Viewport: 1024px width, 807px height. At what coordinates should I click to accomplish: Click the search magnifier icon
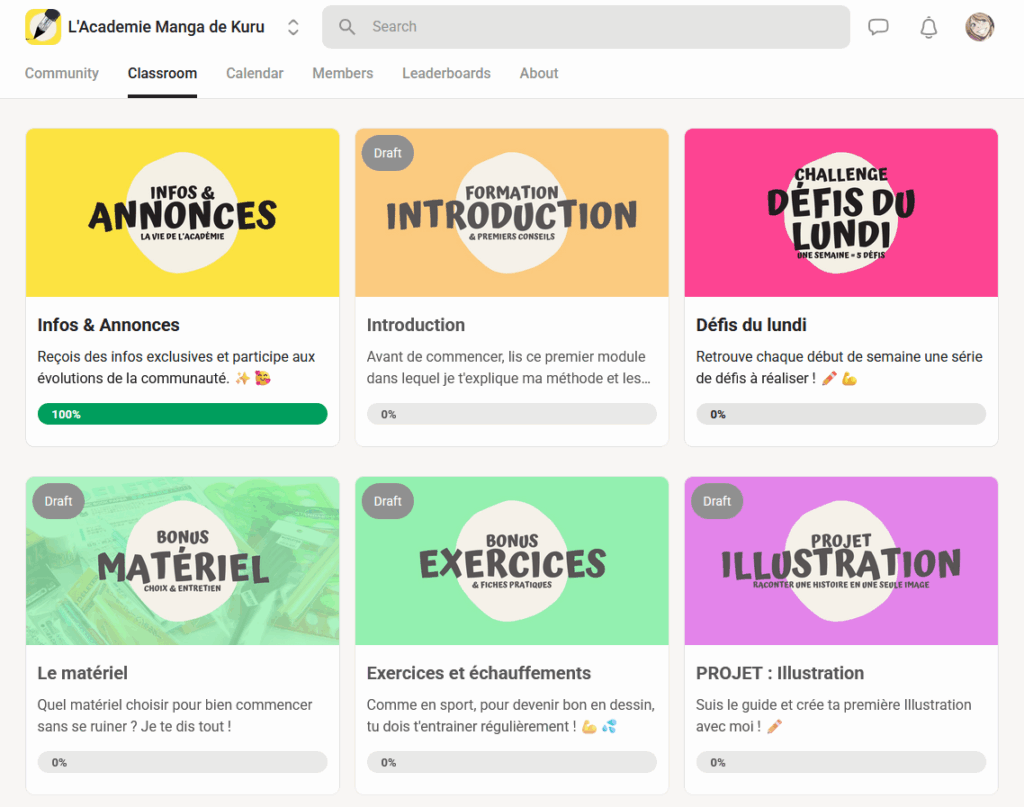coord(347,27)
